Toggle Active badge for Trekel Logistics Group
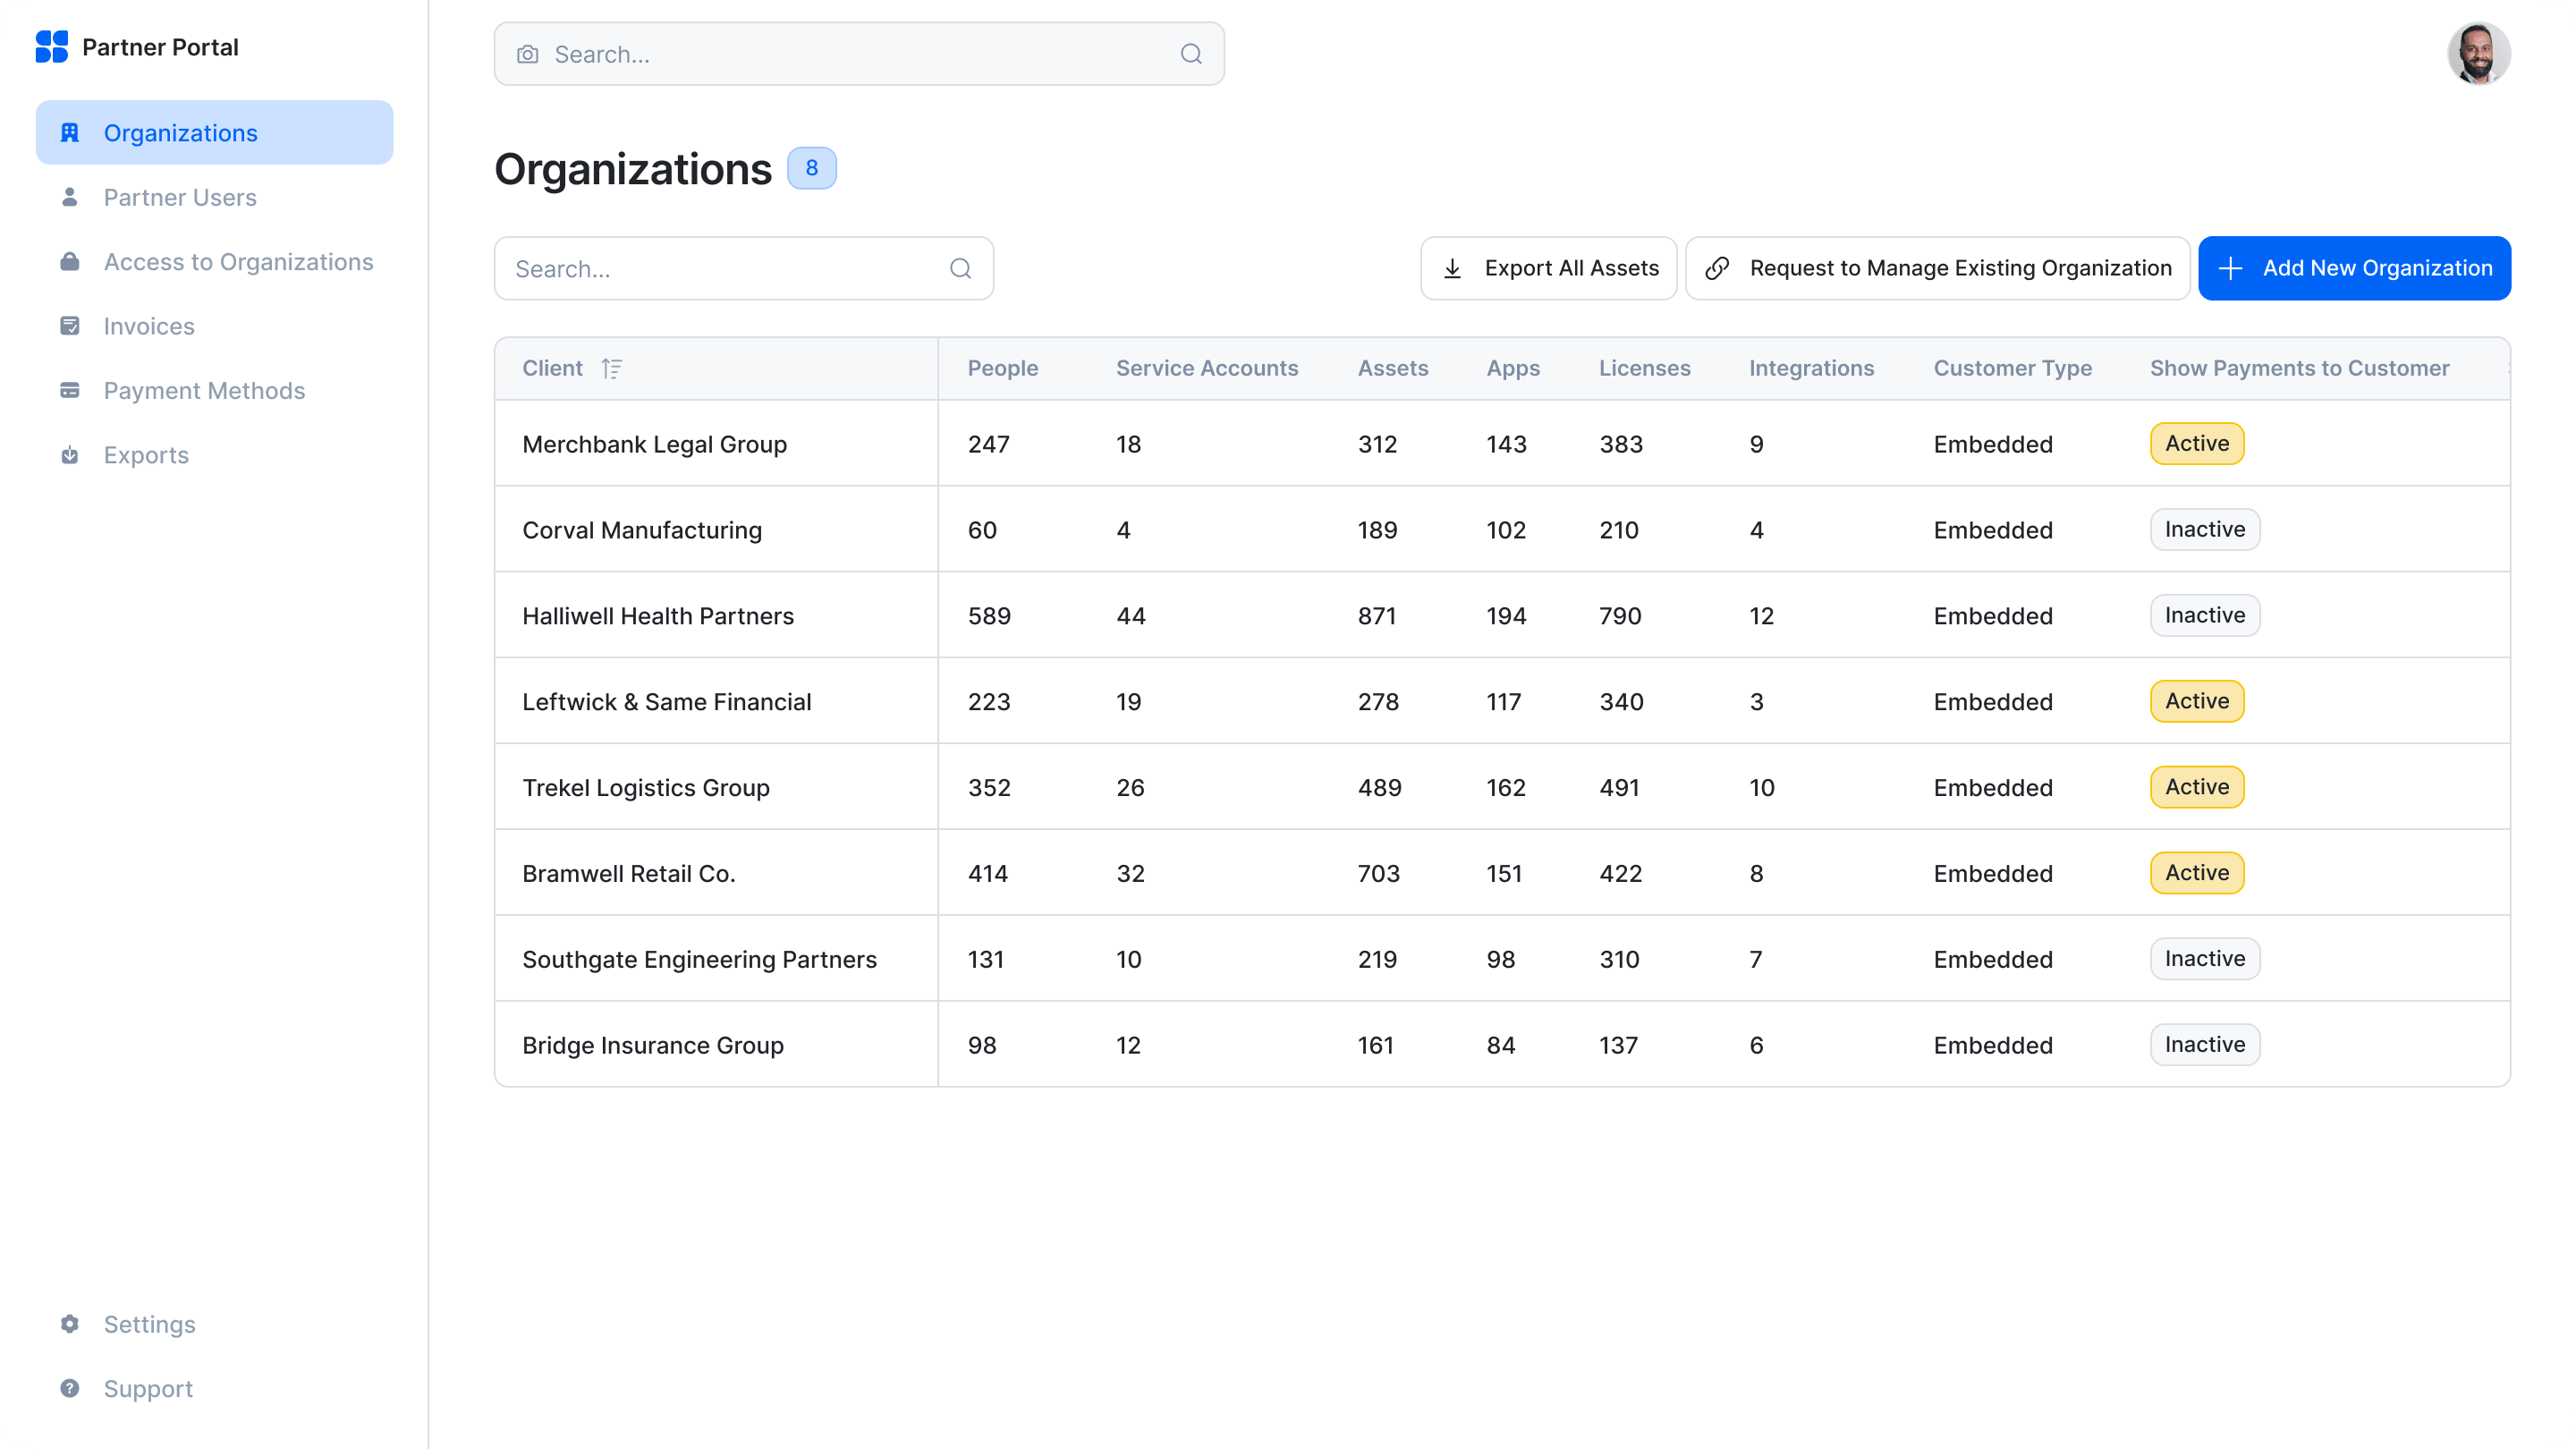 coord(2197,787)
